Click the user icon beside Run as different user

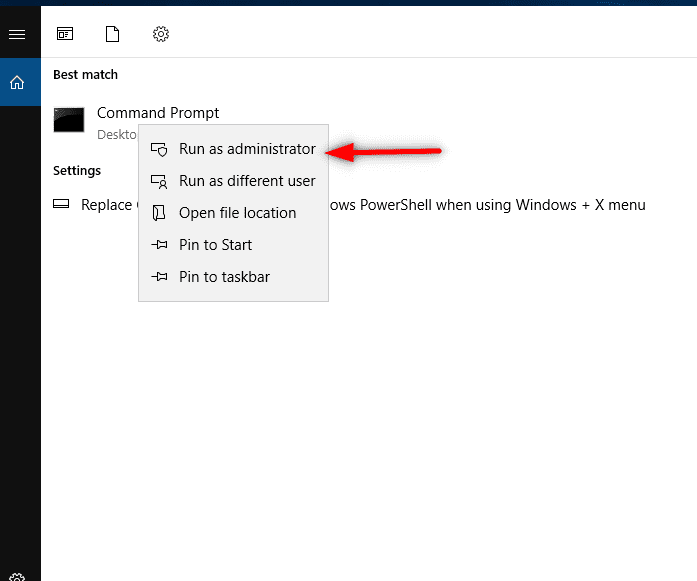pyautogui.click(x=158, y=181)
